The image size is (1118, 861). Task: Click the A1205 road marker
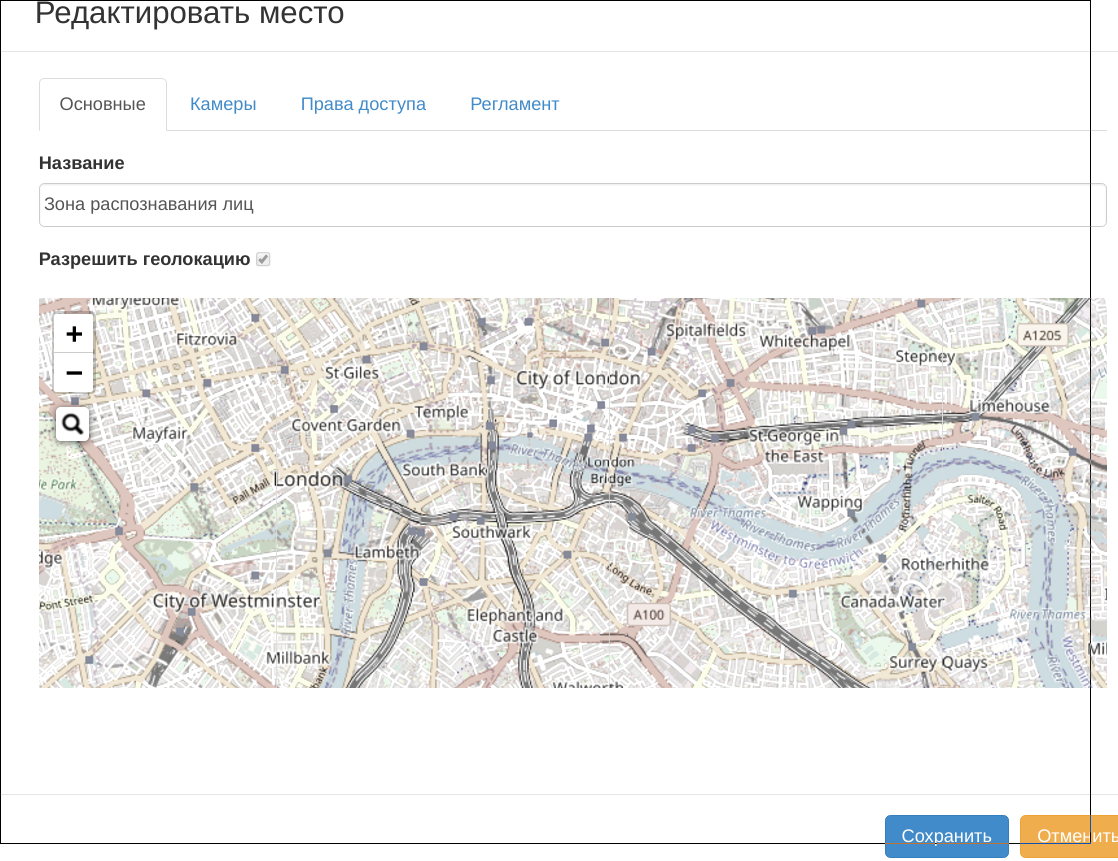coord(1042,336)
